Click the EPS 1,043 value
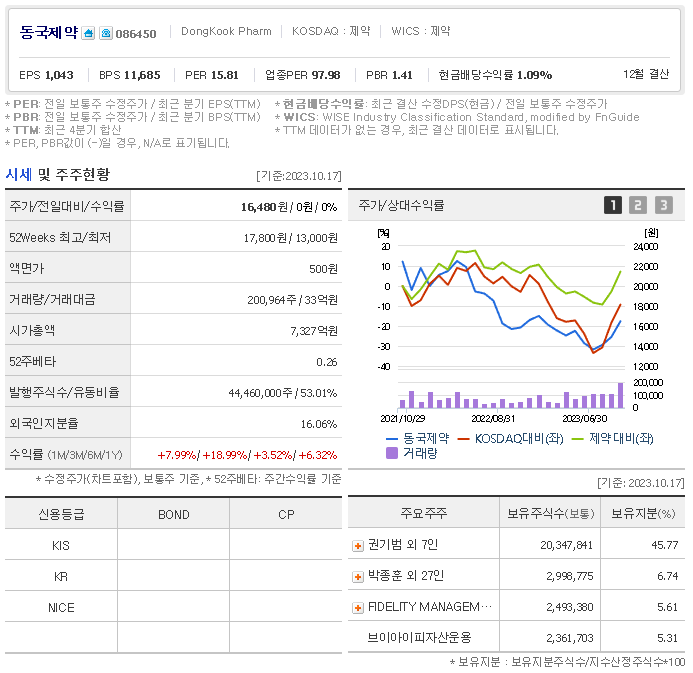 [x=59, y=75]
